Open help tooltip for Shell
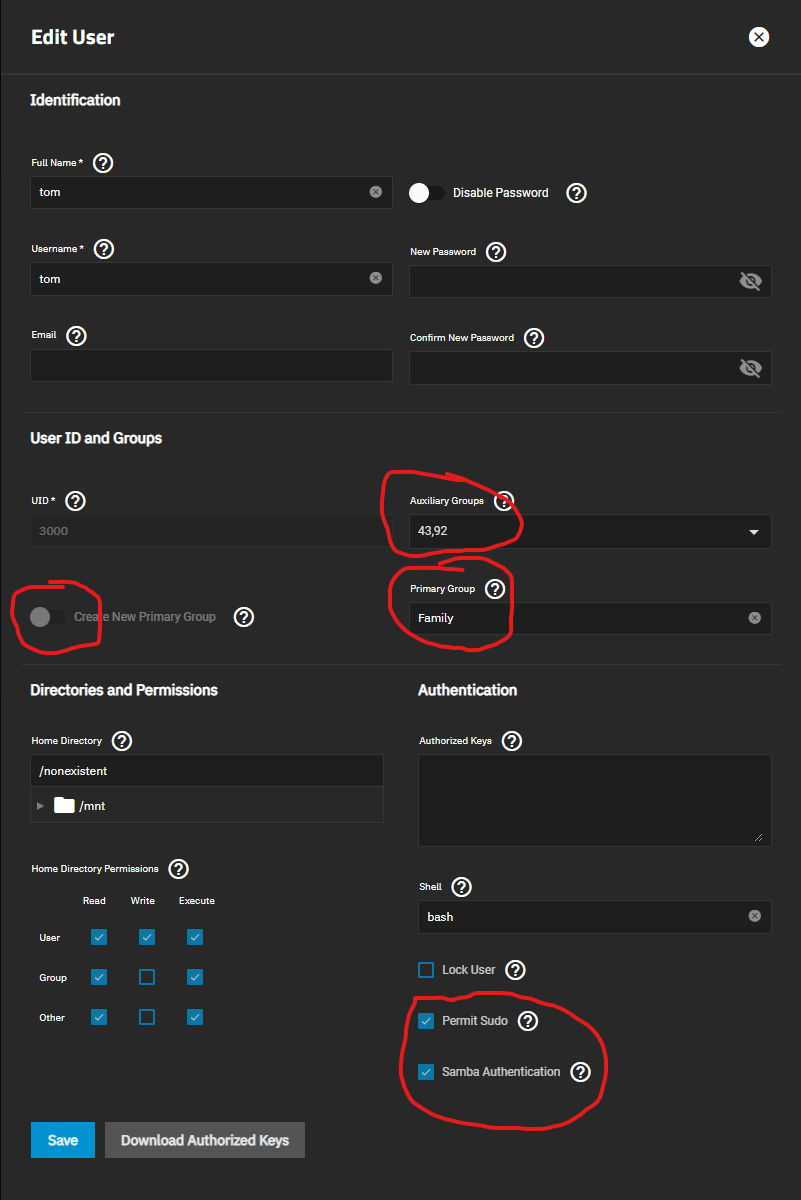Image resolution: width=801 pixels, height=1200 pixels. 461,887
